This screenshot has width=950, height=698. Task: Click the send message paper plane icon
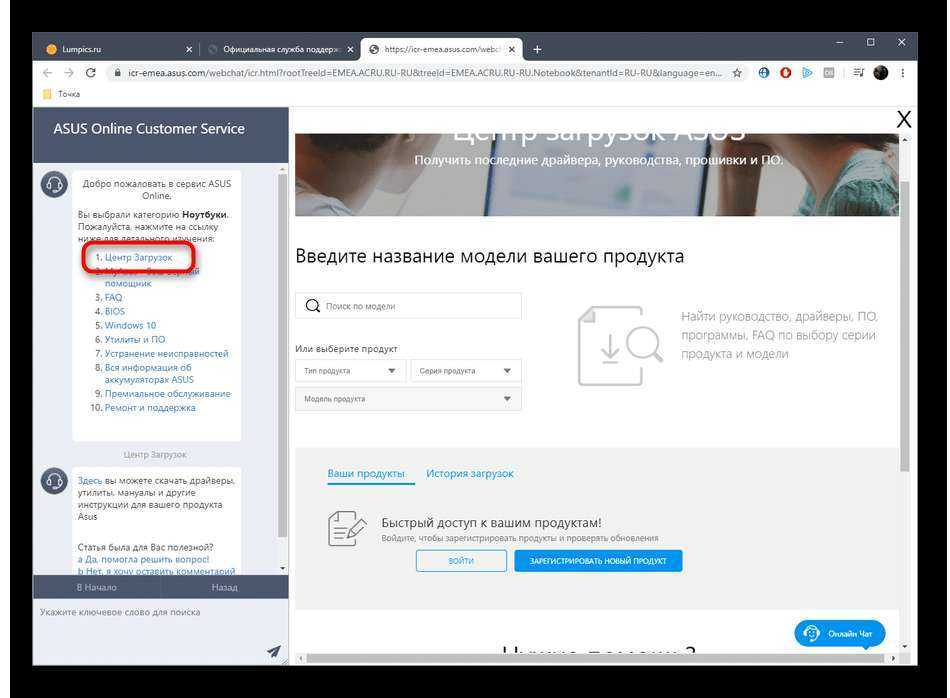tap(273, 651)
